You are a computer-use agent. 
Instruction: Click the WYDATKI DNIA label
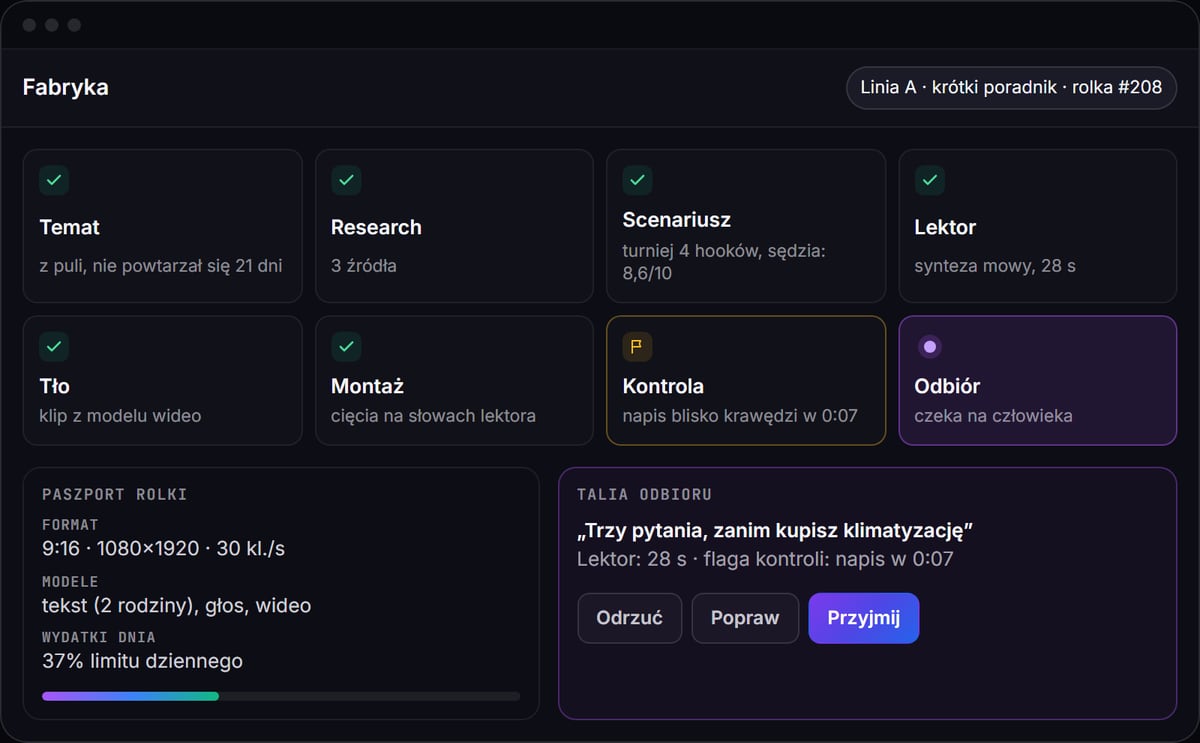tap(99, 637)
